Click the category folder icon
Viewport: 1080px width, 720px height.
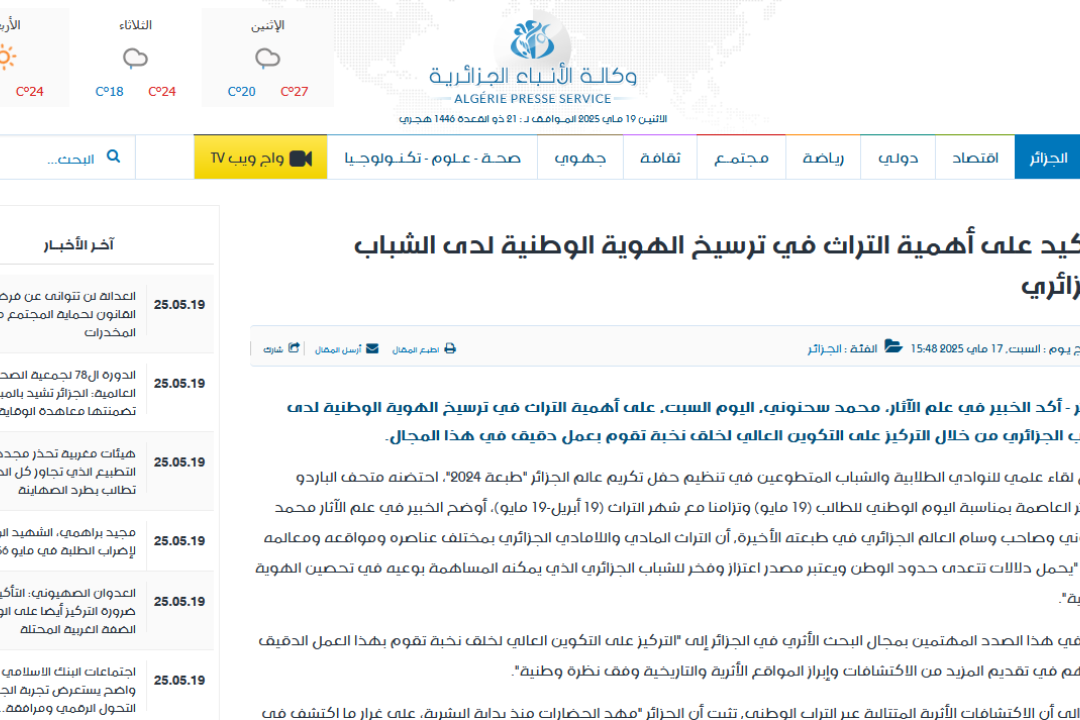[893, 348]
